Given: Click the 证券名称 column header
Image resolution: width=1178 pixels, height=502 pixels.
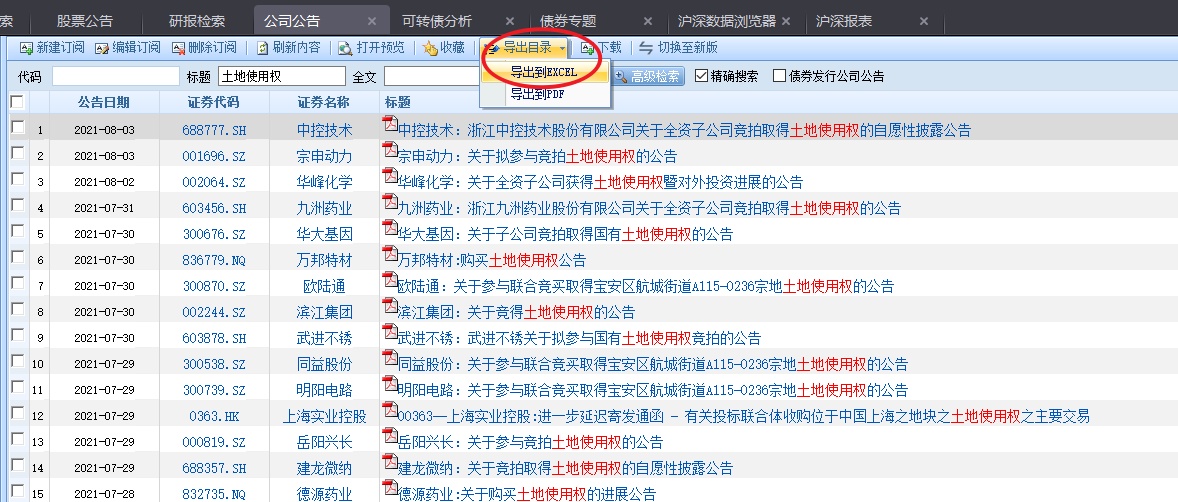Looking at the screenshot, I should pos(325,102).
